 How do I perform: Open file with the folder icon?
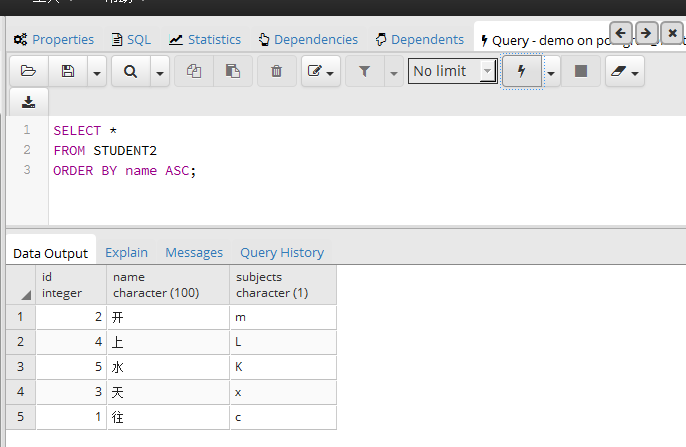(29, 71)
